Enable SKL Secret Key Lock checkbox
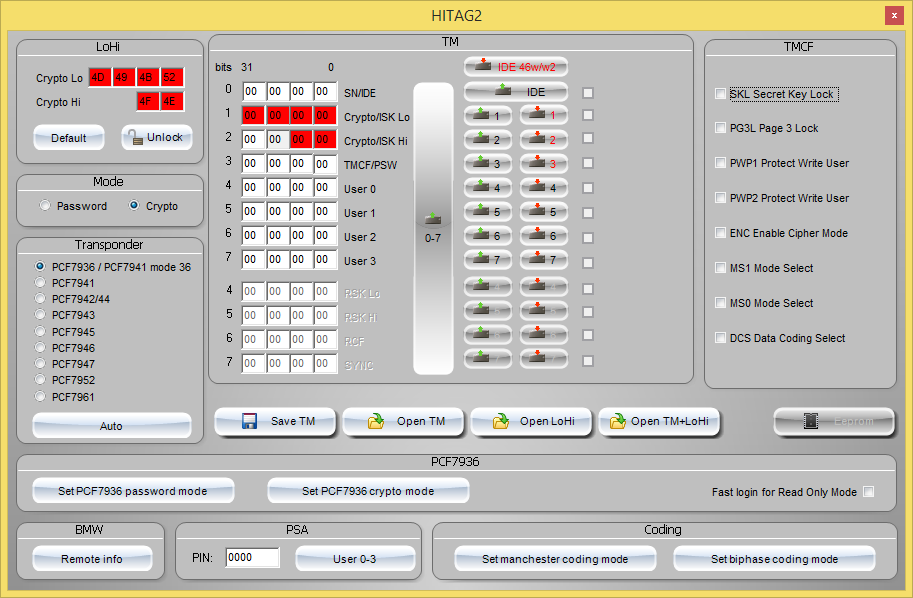Viewport: 913px width, 598px height. pyautogui.click(x=720, y=93)
